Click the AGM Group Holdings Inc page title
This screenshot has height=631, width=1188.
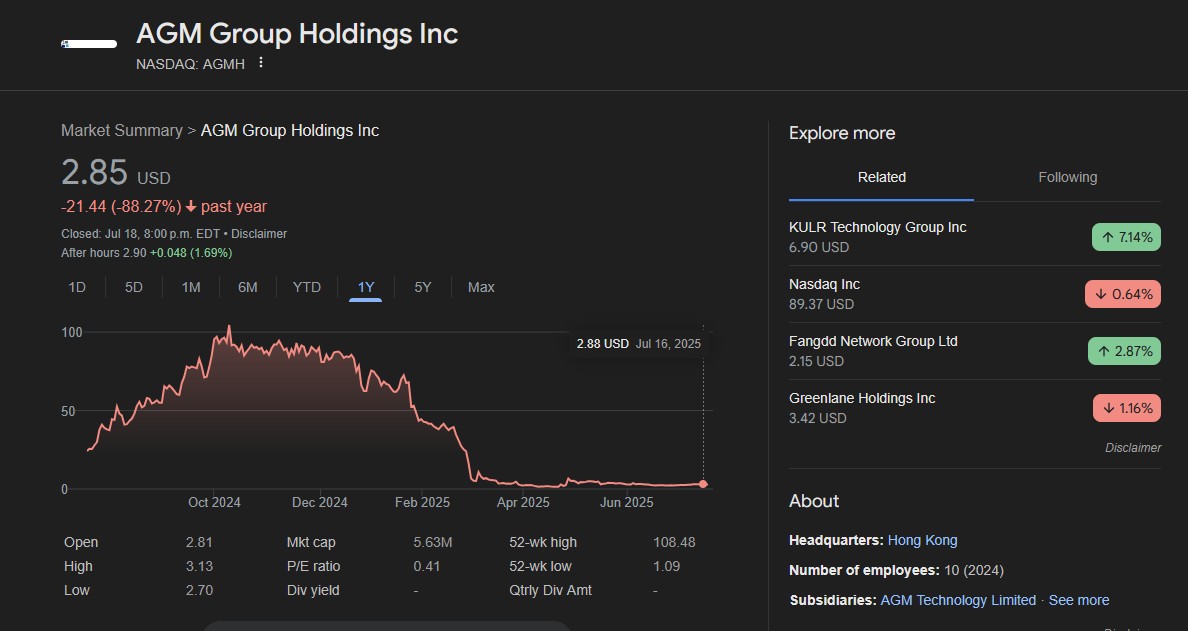pos(297,34)
